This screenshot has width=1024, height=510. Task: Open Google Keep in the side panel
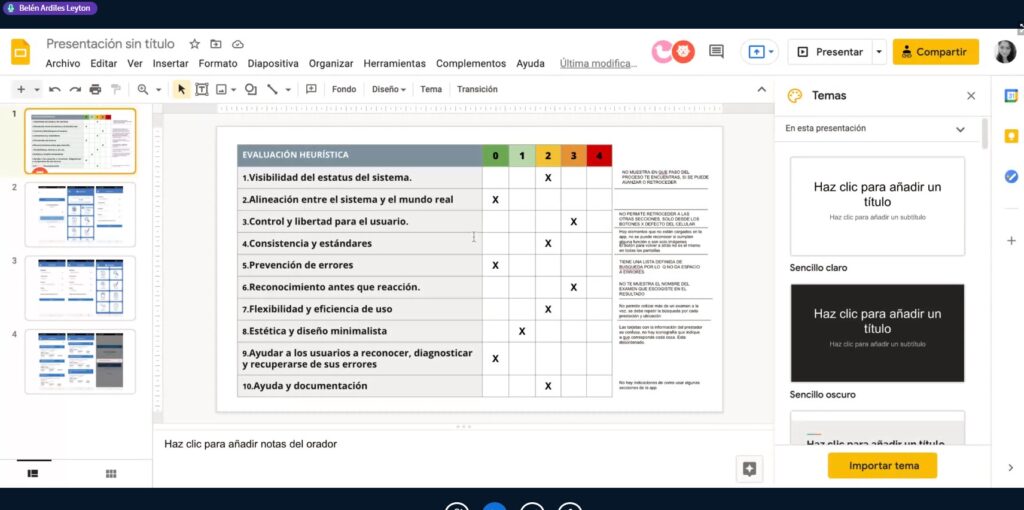pos(1011,136)
